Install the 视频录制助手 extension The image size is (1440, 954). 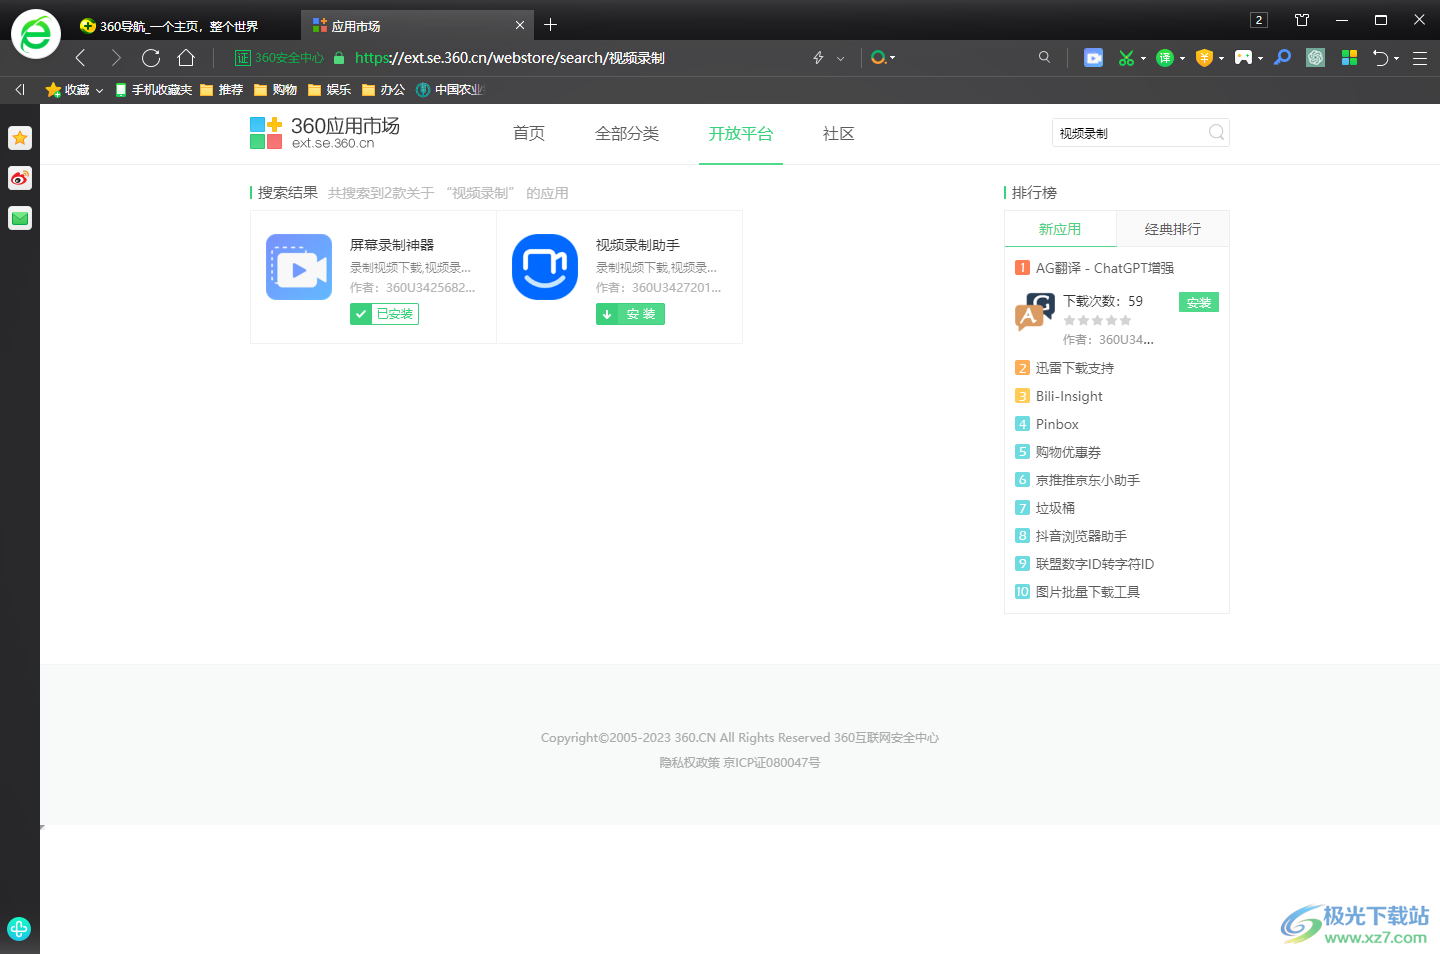630,314
